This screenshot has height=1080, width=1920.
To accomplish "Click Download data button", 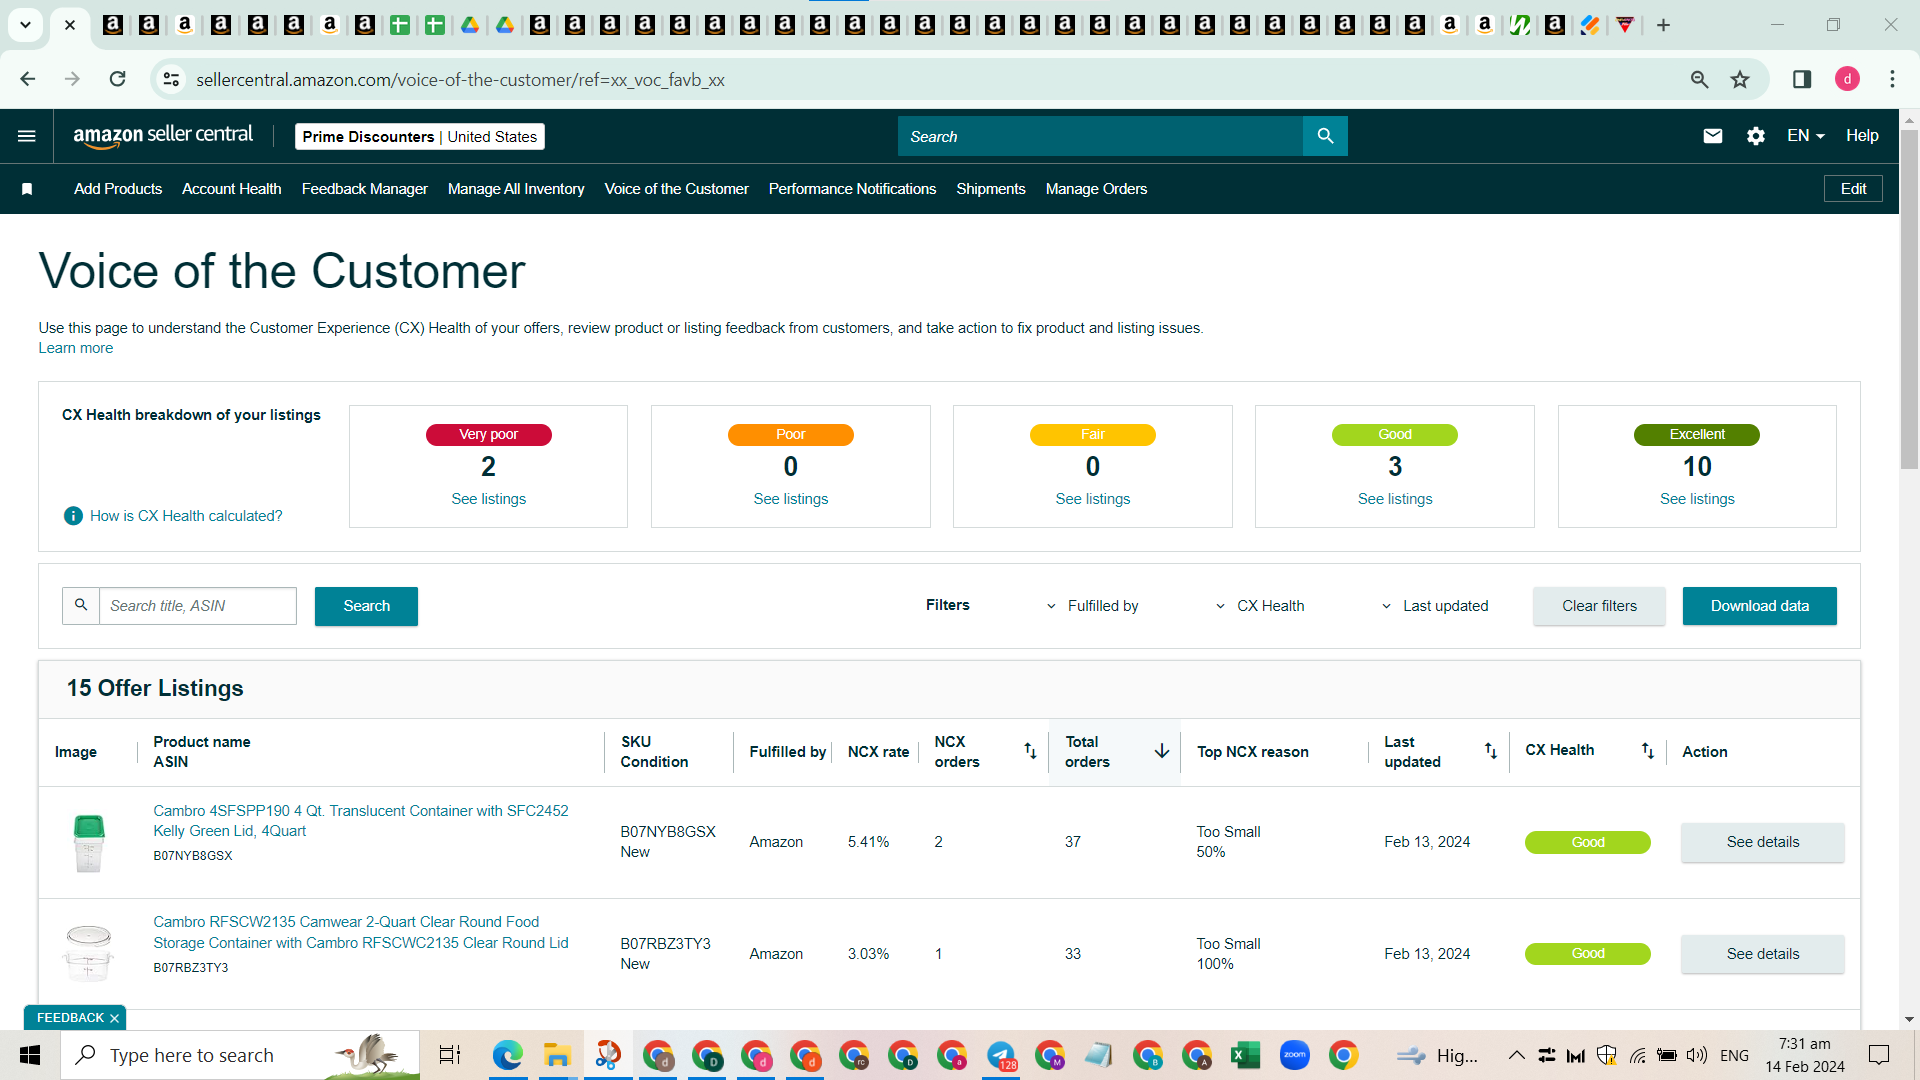I will [x=1759, y=606].
